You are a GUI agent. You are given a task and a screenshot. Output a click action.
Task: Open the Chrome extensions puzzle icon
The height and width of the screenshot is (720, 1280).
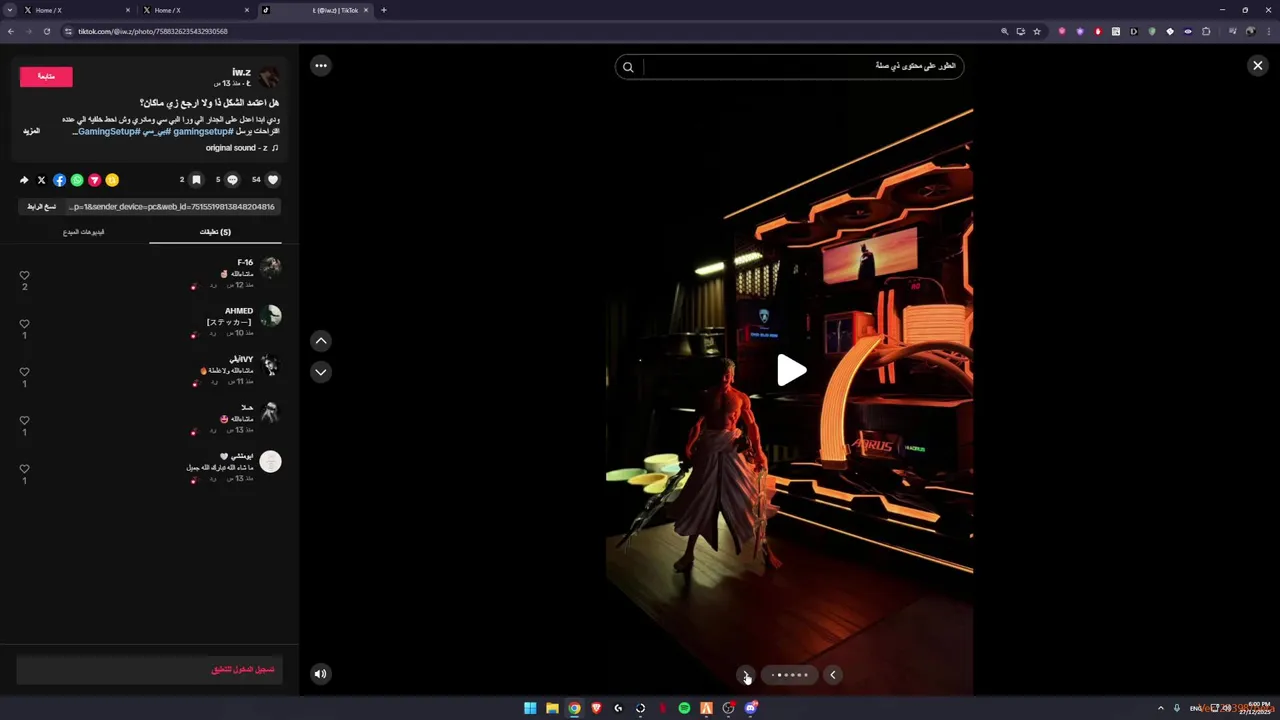coord(1206,31)
